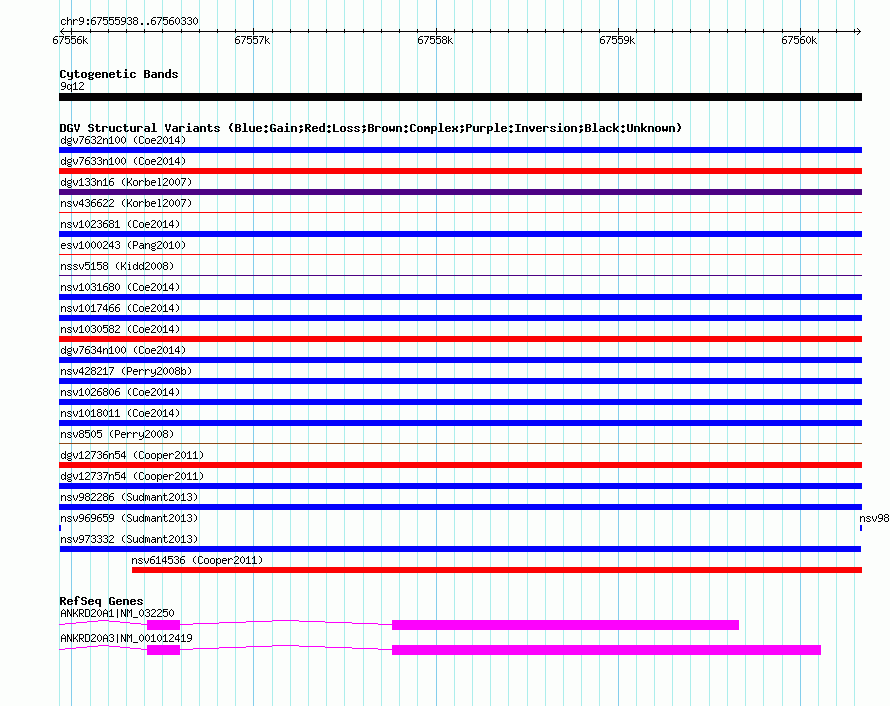Click the black 9q12 cytogenetic band bar

[460, 97]
